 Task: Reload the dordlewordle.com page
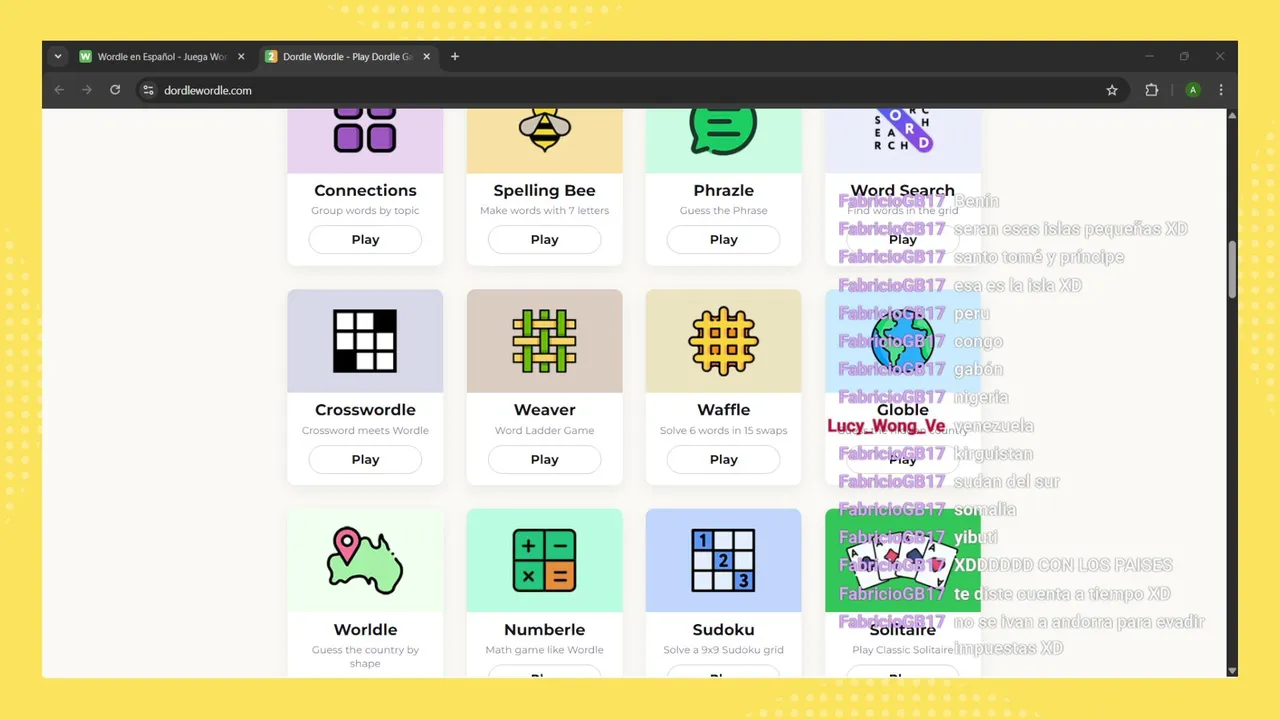[115, 90]
